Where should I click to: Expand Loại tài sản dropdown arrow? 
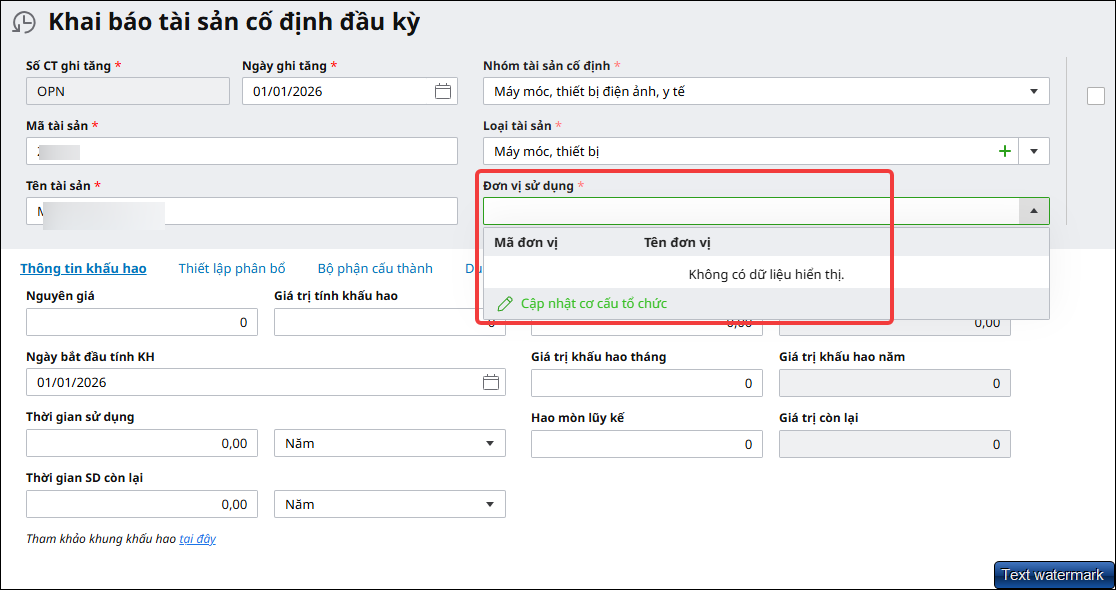click(x=1034, y=151)
